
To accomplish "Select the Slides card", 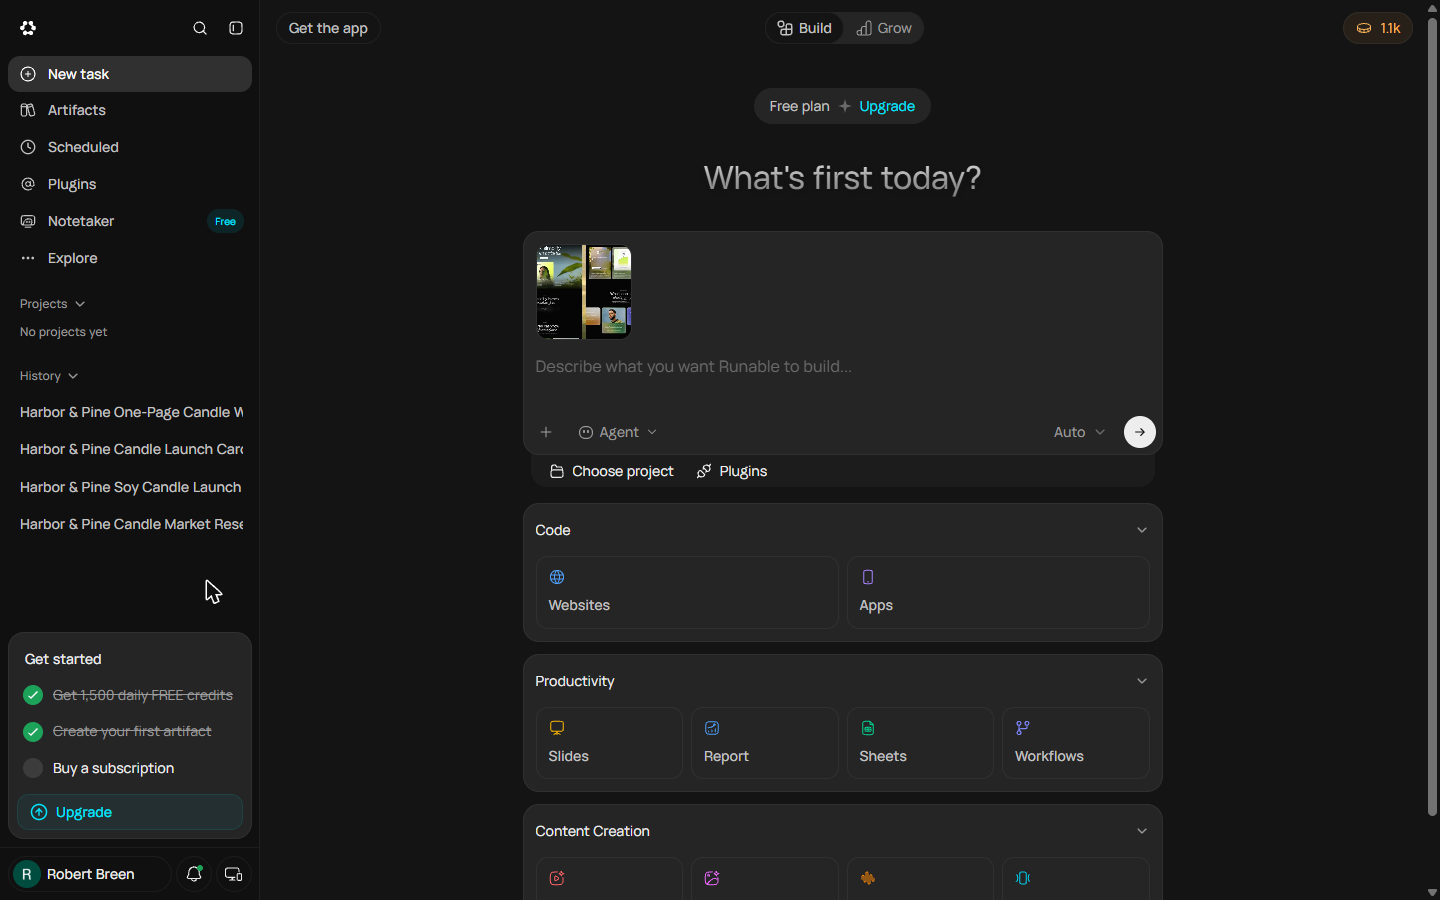I will click(609, 743).
